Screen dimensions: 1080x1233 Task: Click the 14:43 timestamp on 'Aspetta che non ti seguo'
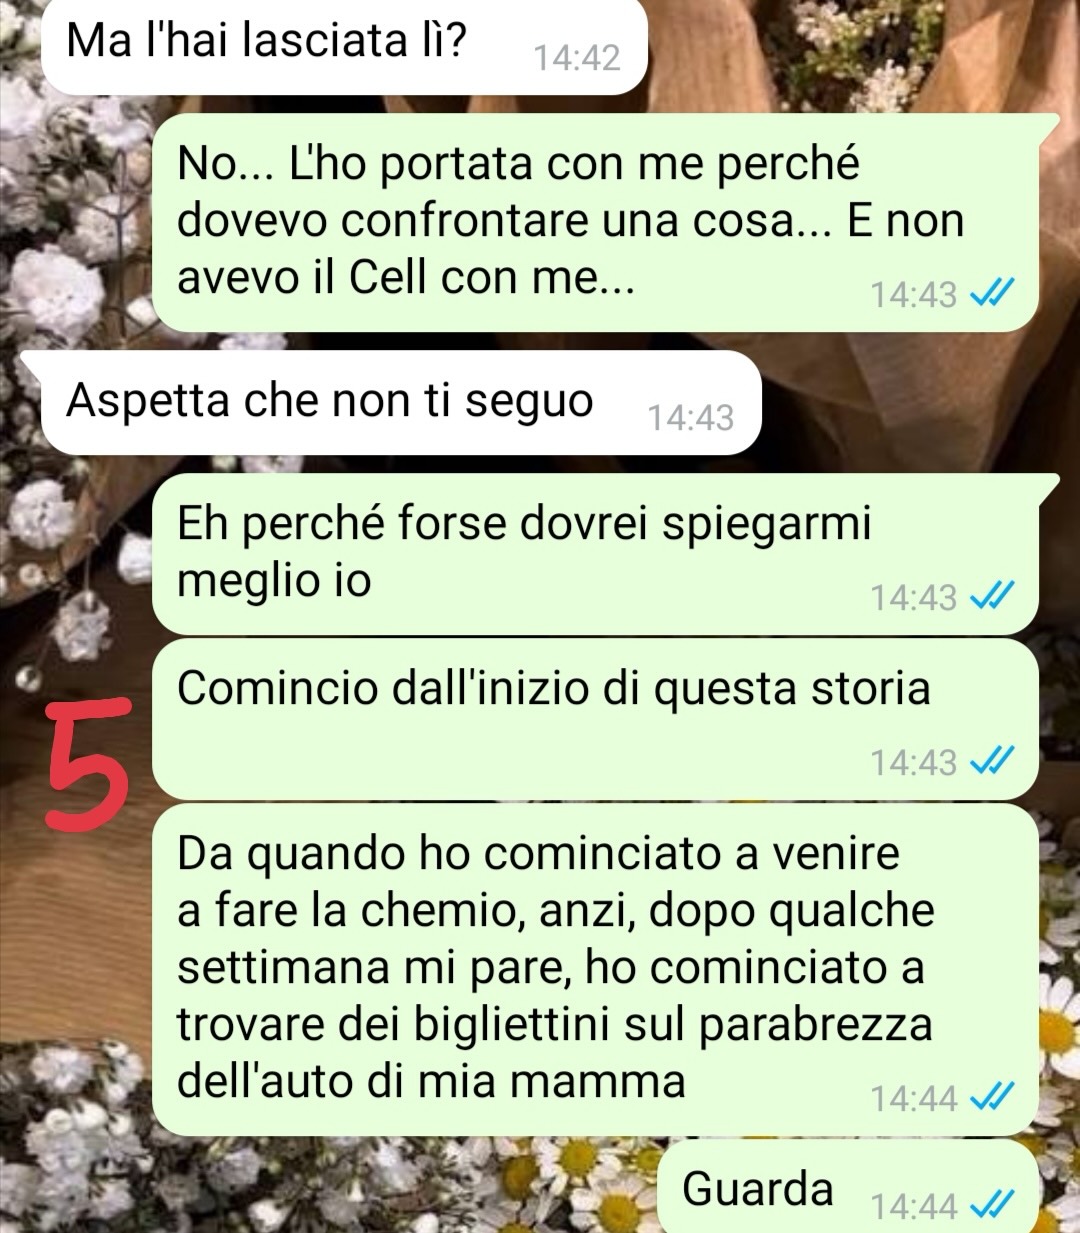pos(690,417)
